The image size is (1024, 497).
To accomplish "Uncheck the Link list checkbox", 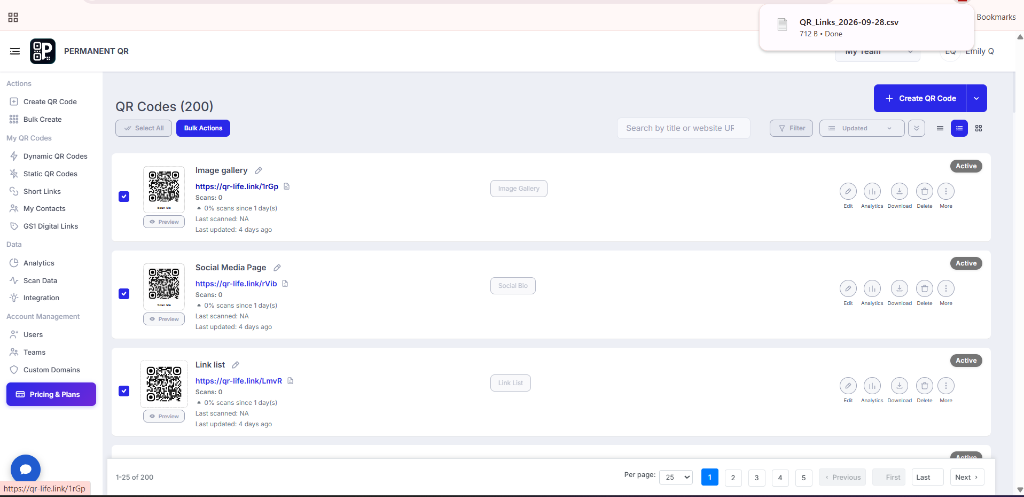I will [x=124, y=391].
